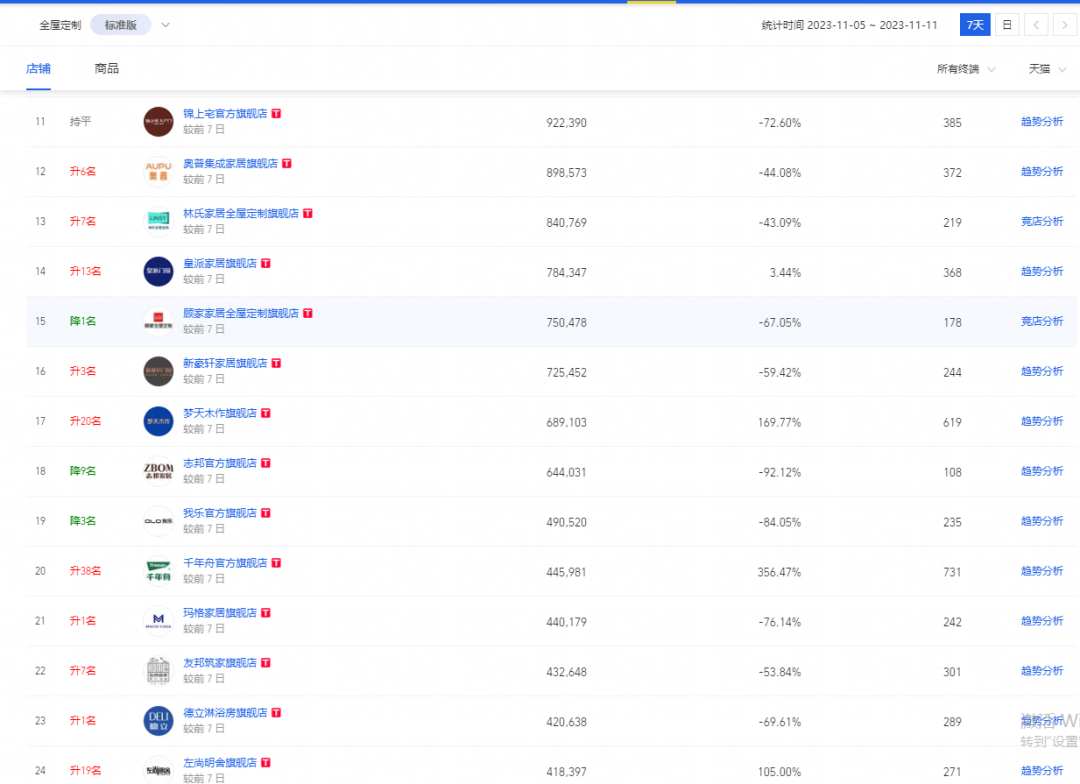Click the 新豪轩家居旗舰店 logo

pyautogui.click(x=158, y=371)
